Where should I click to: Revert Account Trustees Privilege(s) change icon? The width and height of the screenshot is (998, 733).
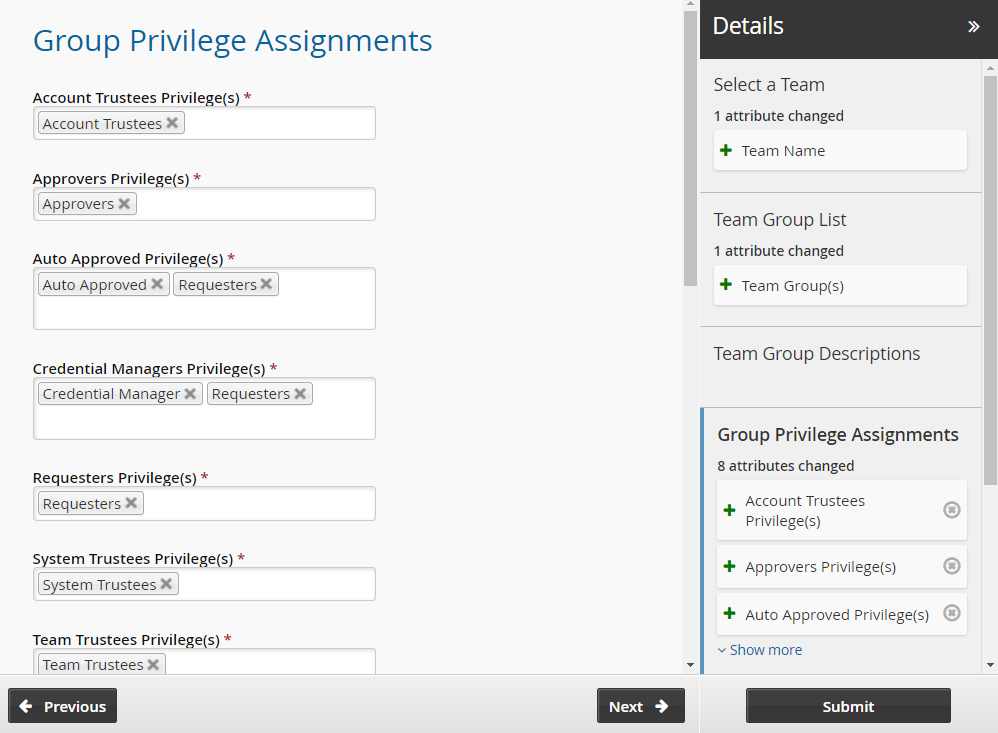pos(951,510)
